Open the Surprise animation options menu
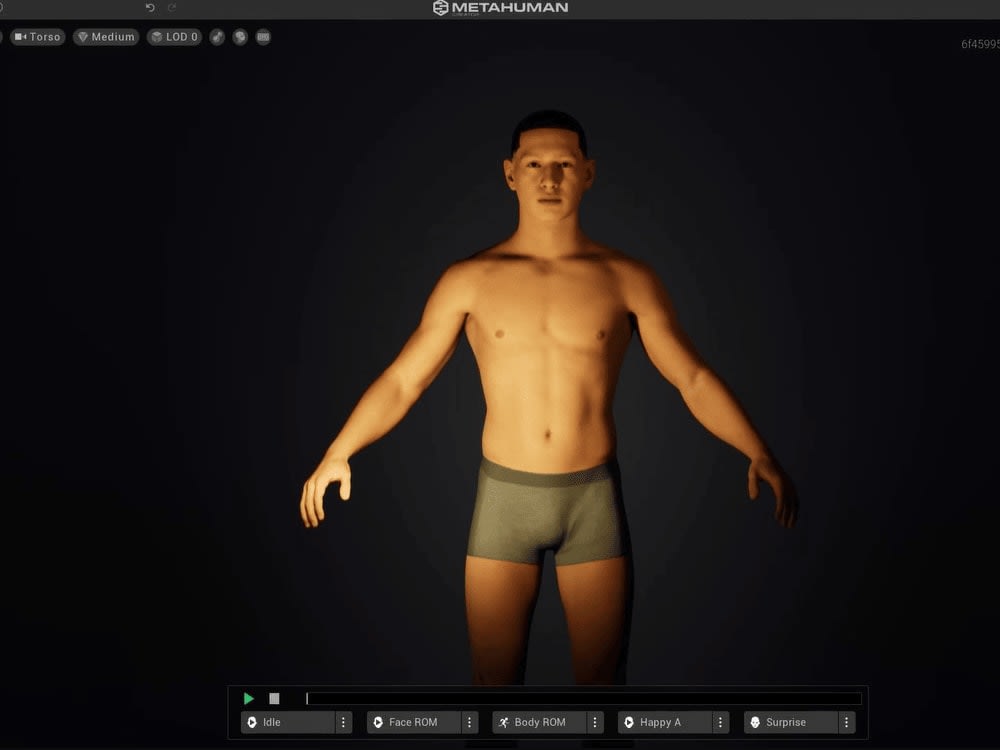 click(x=845, y=722)
